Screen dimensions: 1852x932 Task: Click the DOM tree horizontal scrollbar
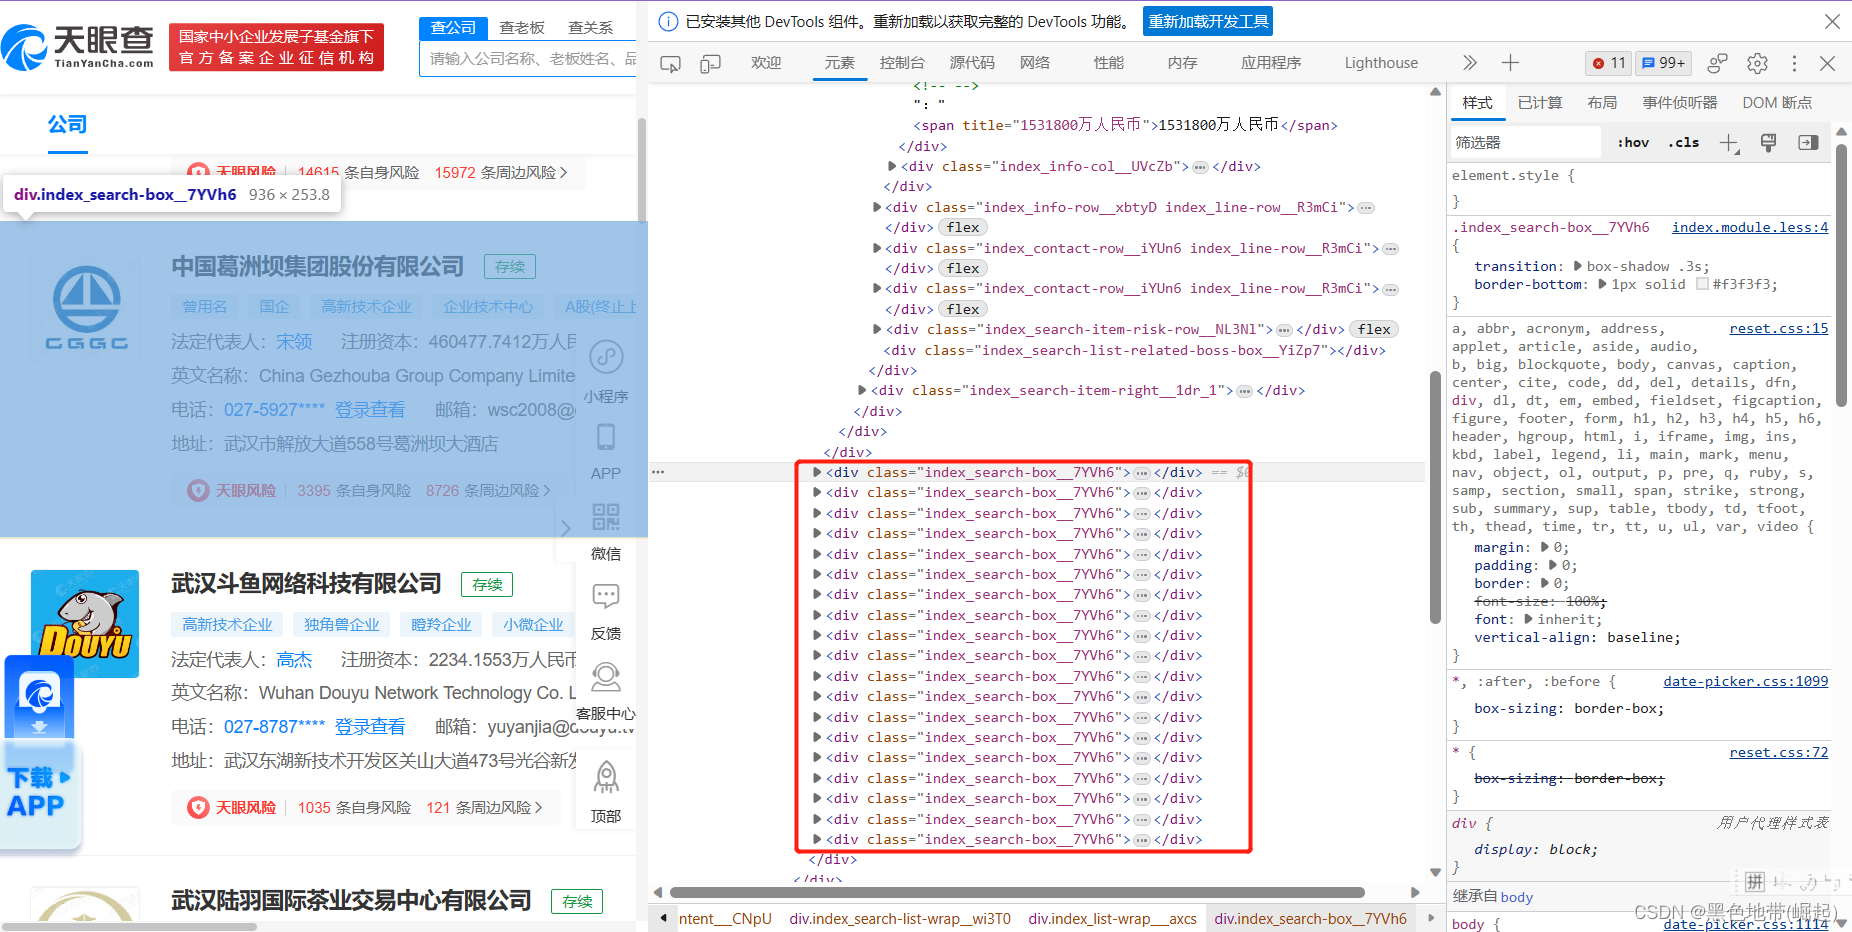point(1017,892)
